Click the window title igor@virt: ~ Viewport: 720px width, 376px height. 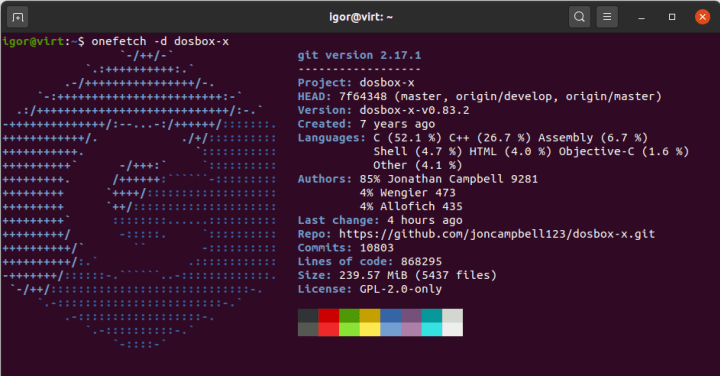[x=361, y=17]
